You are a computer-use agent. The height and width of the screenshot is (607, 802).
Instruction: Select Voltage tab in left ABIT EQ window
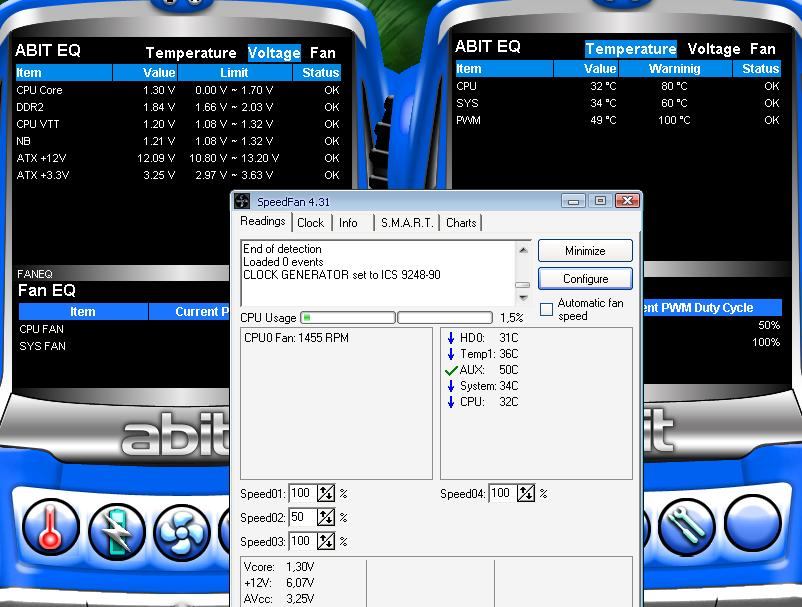point(274,53)
